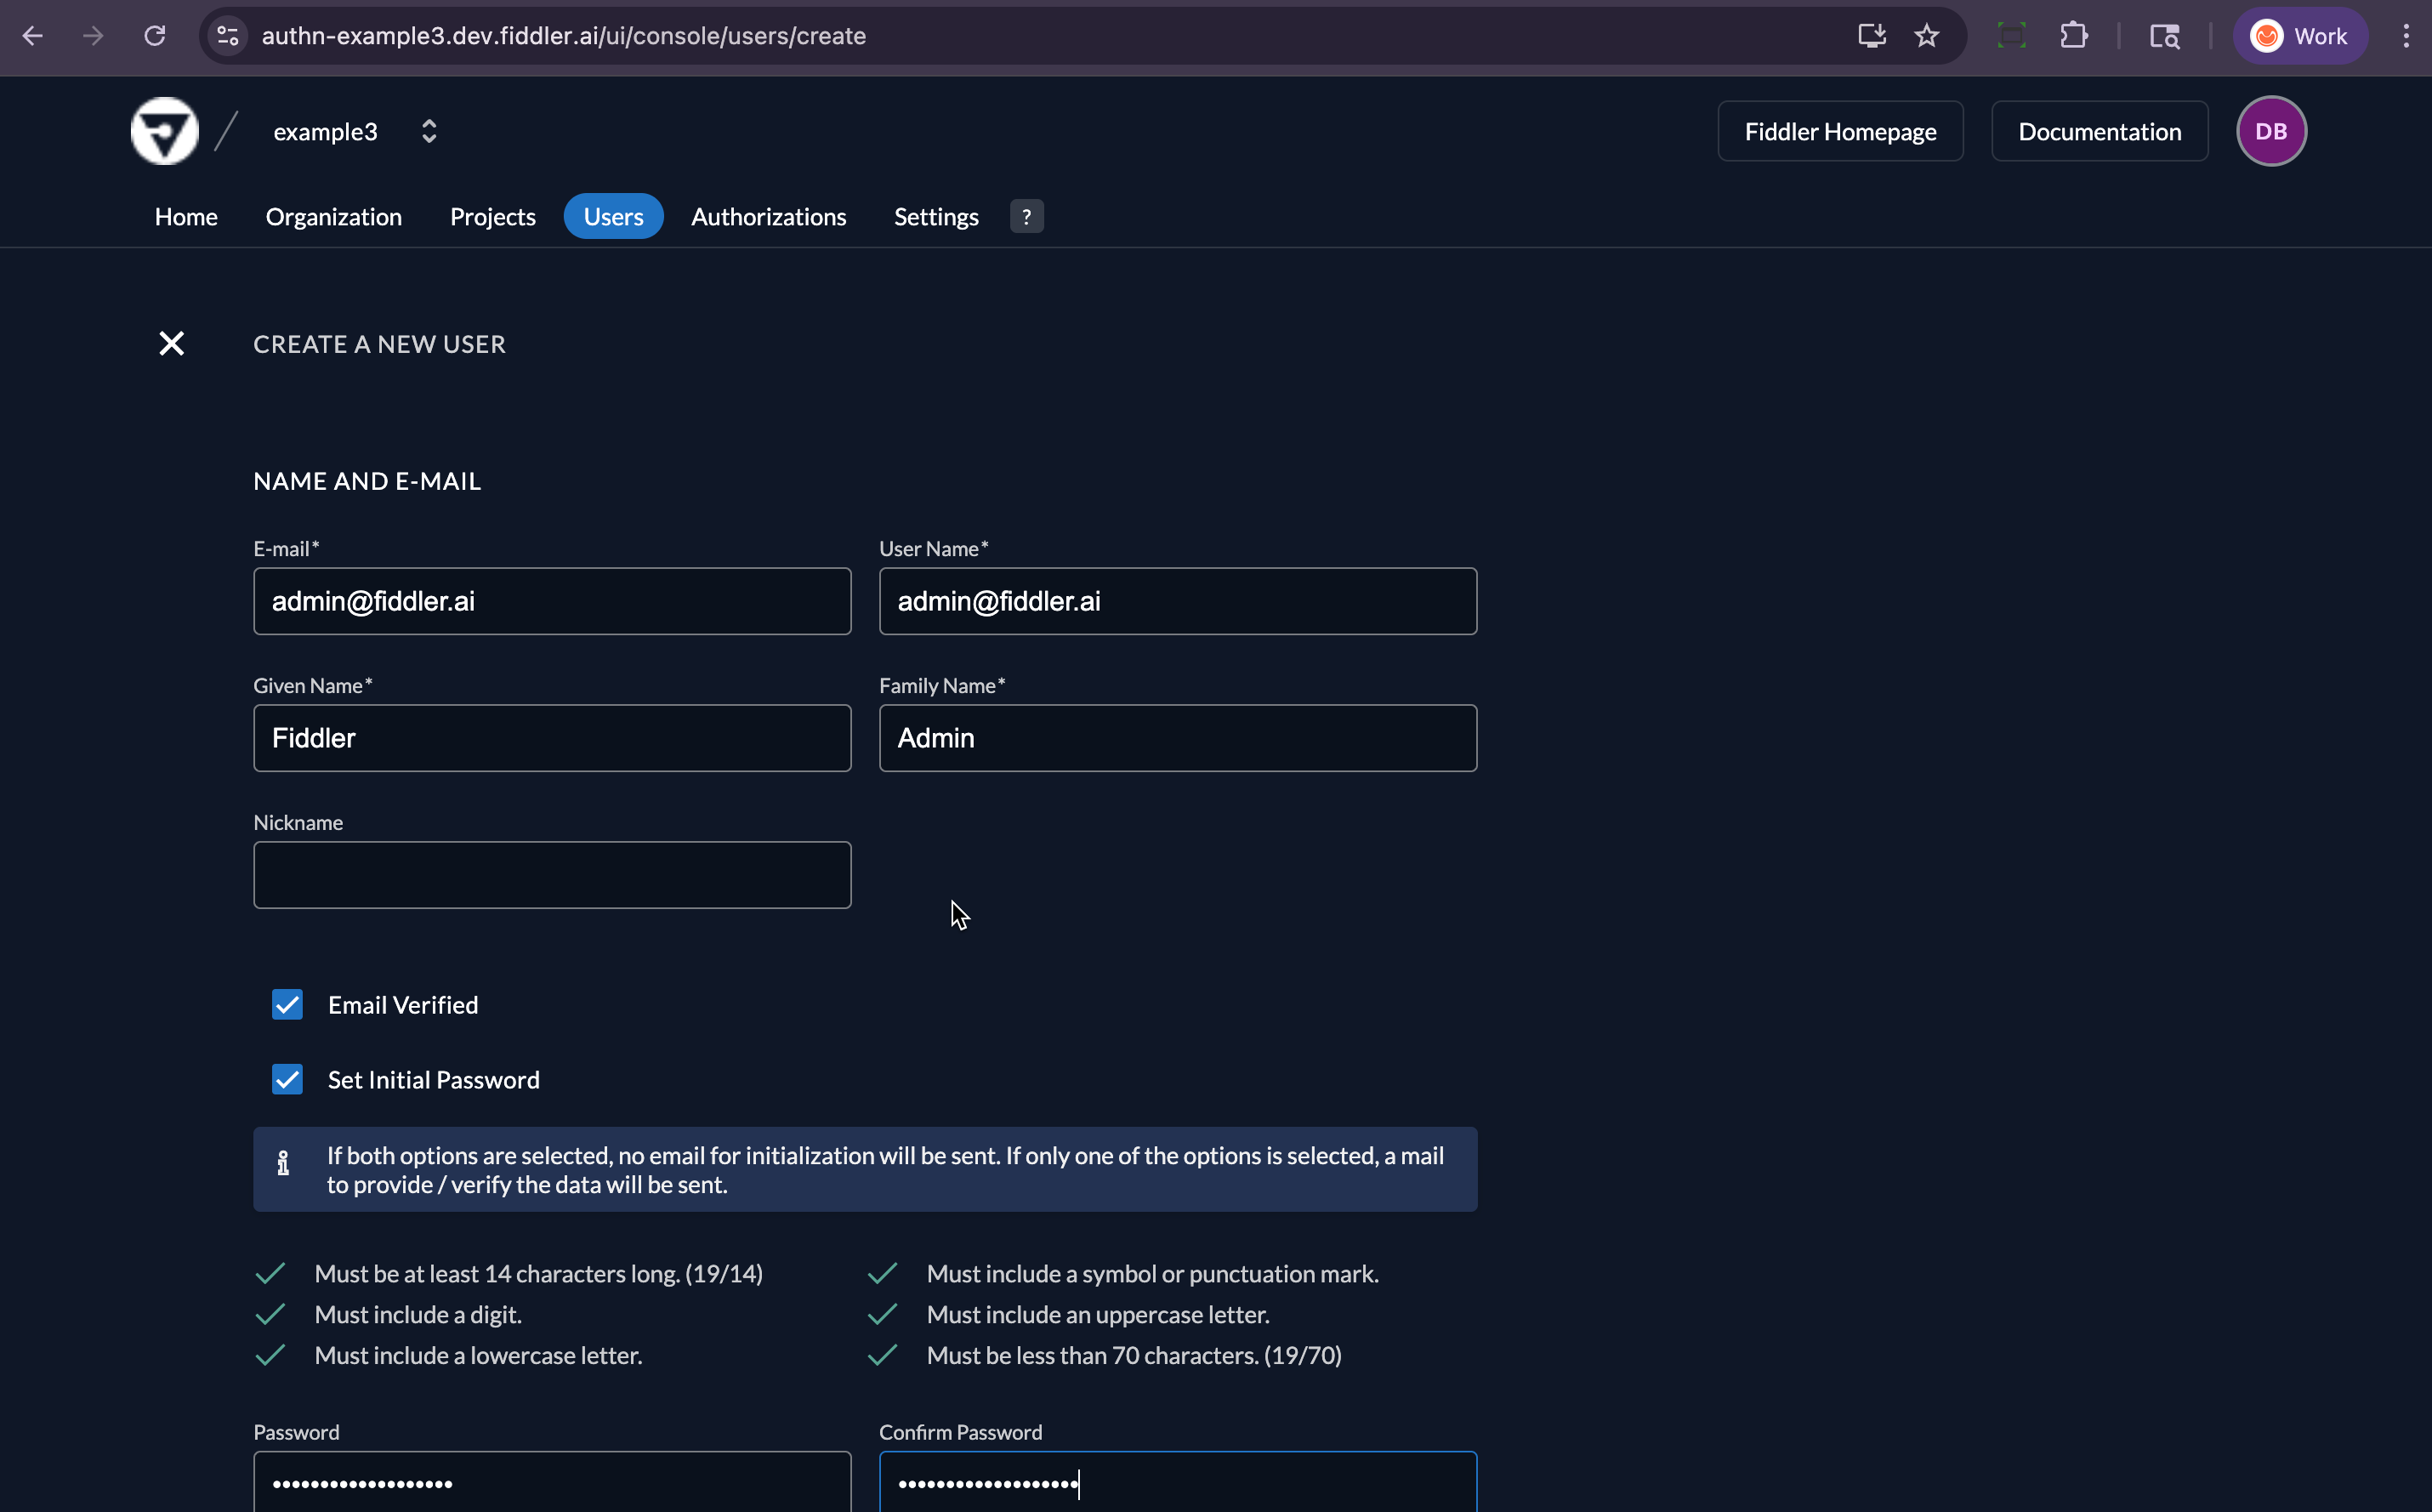
Task: Switch to the Authorizations tab
Action: pos(768,216)
